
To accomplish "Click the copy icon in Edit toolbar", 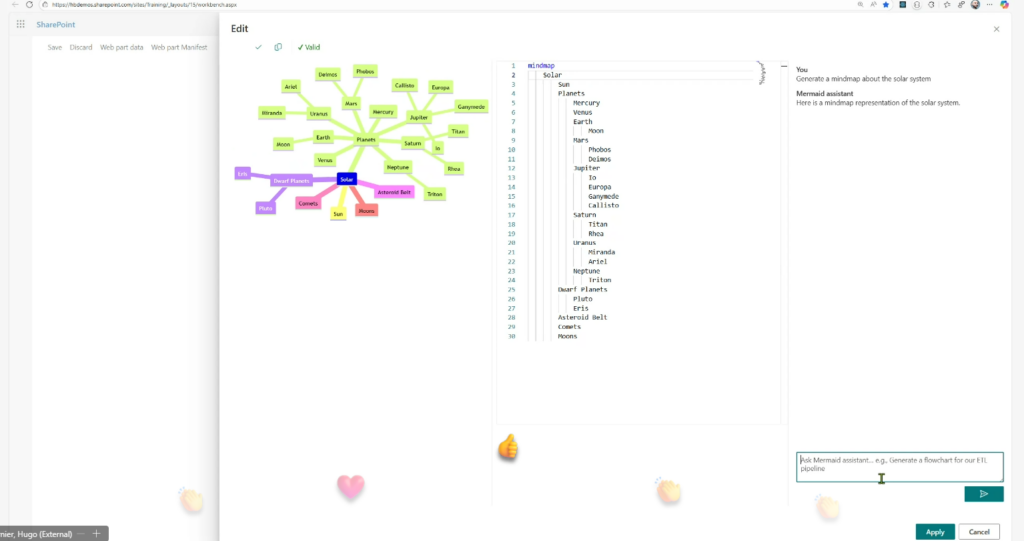I will click(278, 47).
